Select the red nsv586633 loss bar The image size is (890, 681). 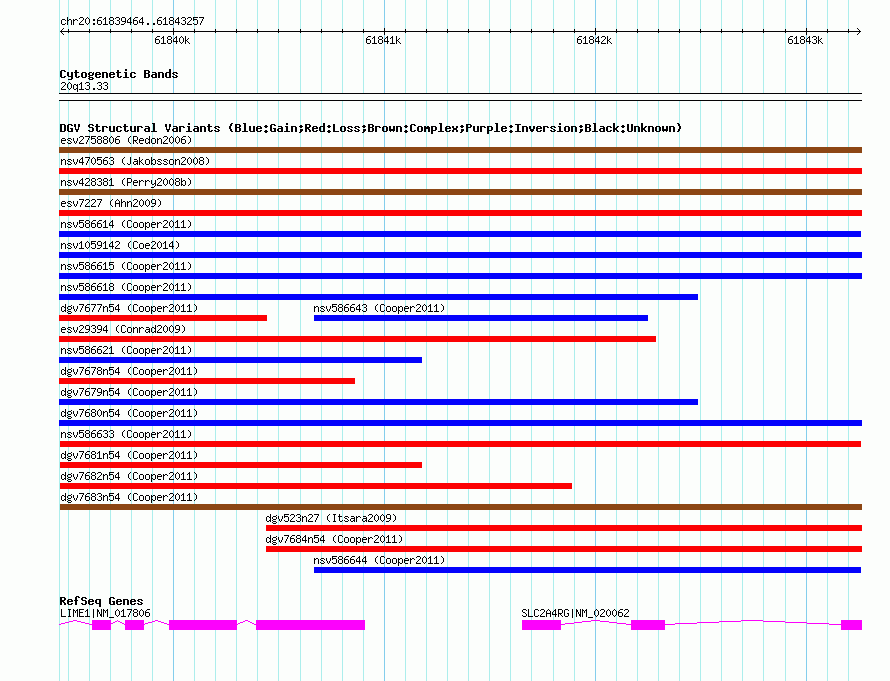(460, 444)
